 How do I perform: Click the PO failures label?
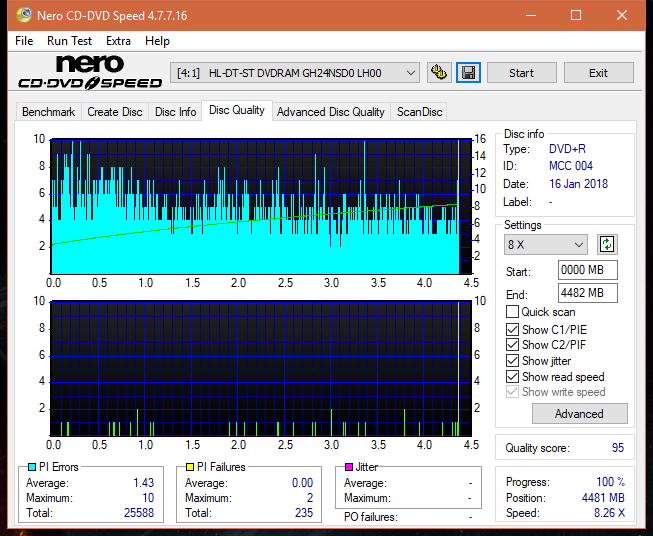(x=371, y=517)
